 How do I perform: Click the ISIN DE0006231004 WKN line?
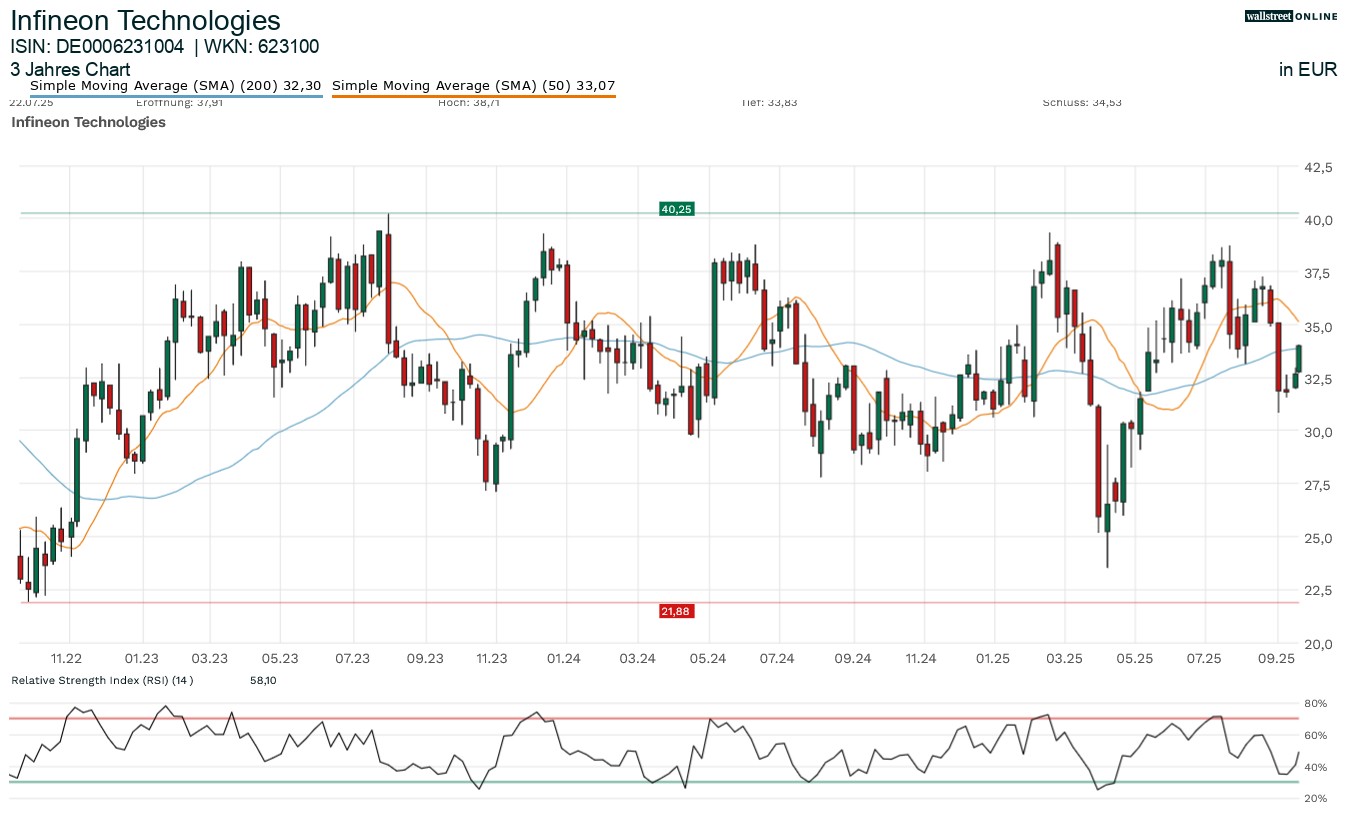165,46
